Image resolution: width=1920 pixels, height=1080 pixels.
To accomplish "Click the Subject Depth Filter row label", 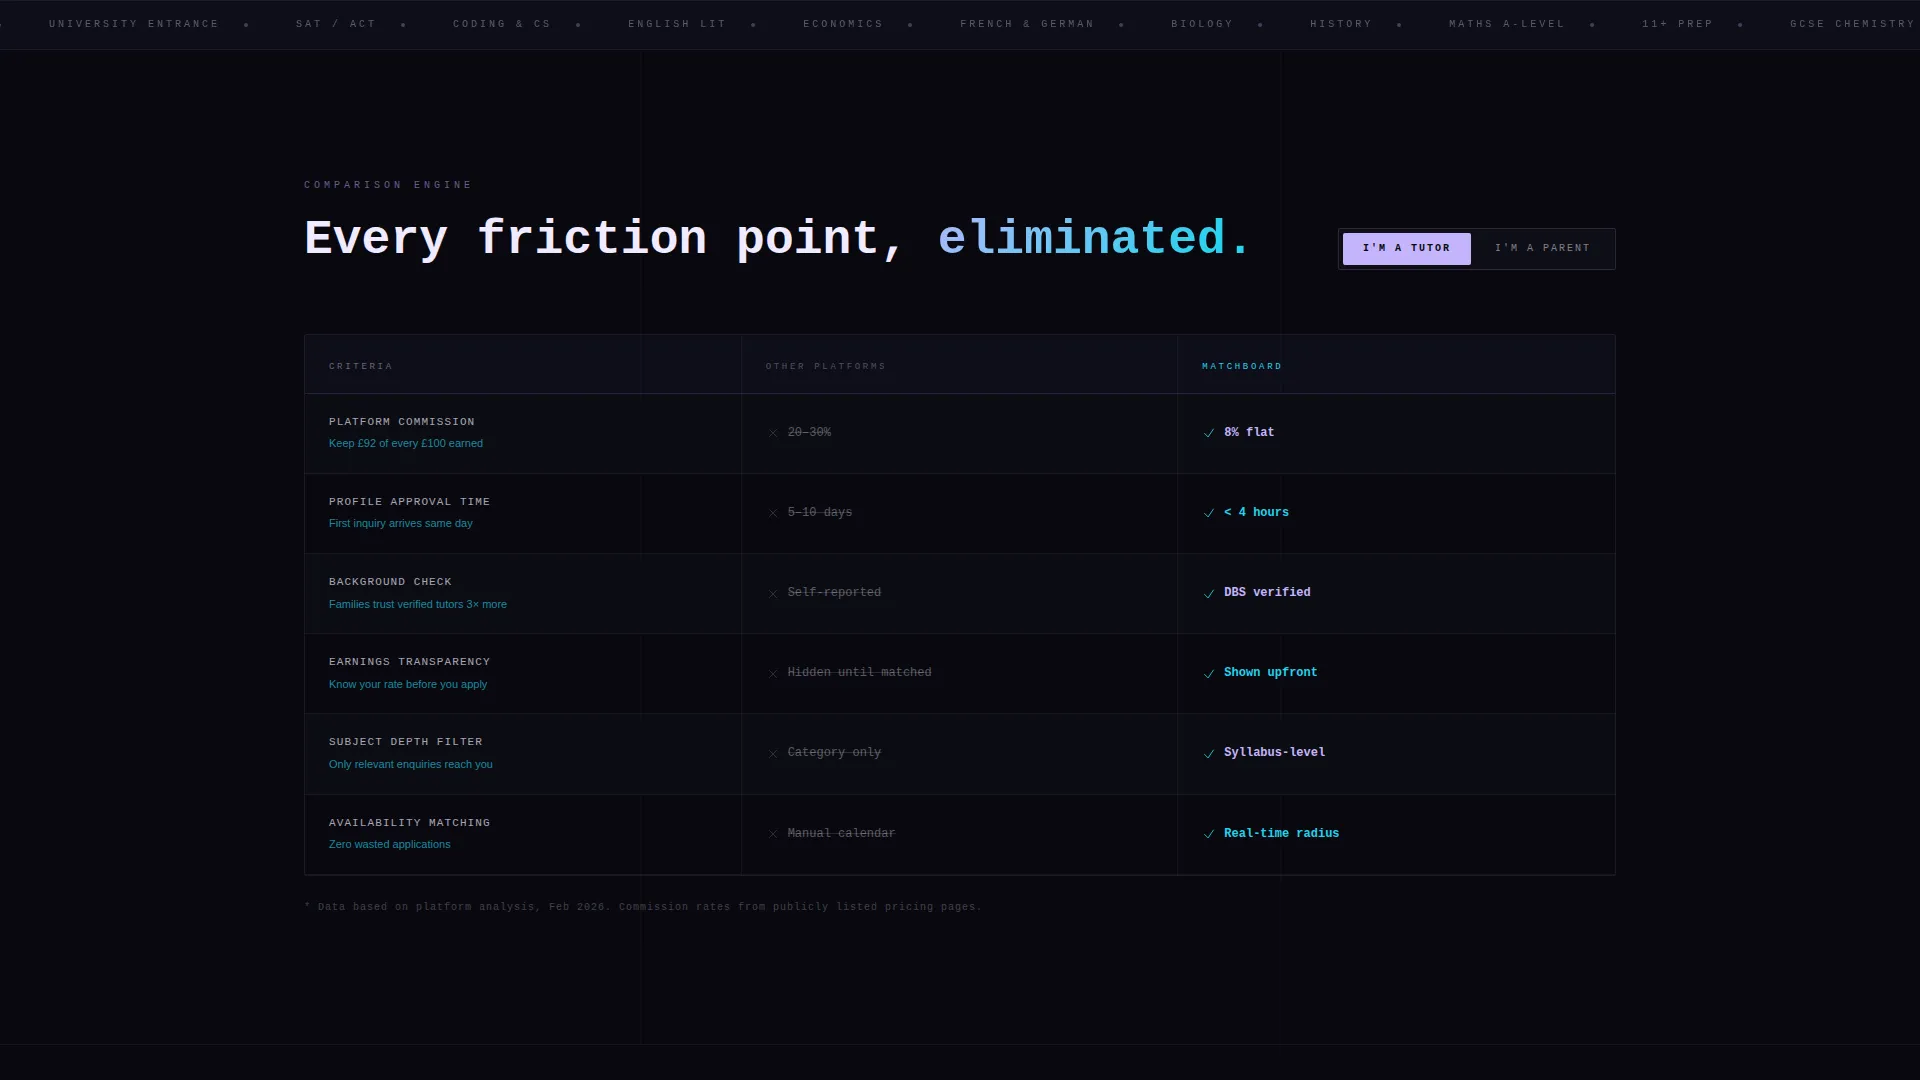I will click(x=406, y=742).
